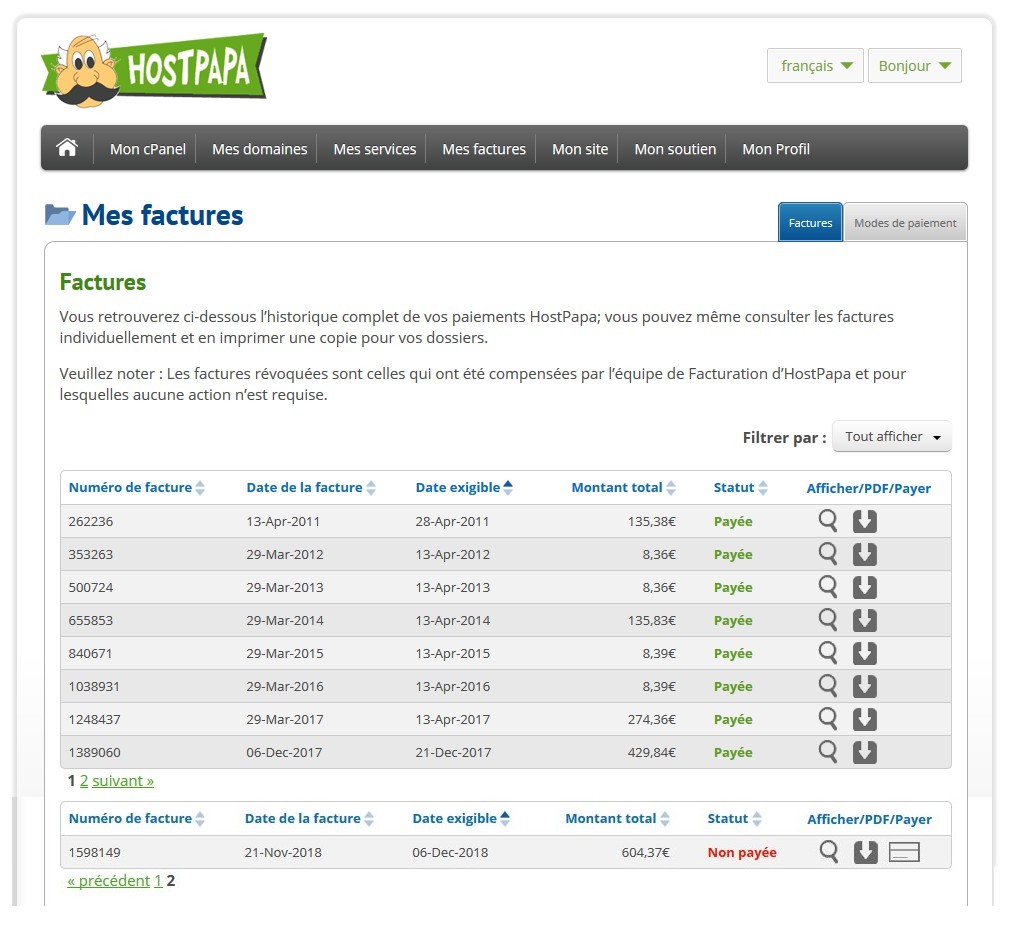Click the « précédent pagination link
The height and width of the screenshot is (936, 1018).
(x=108, y=881)
